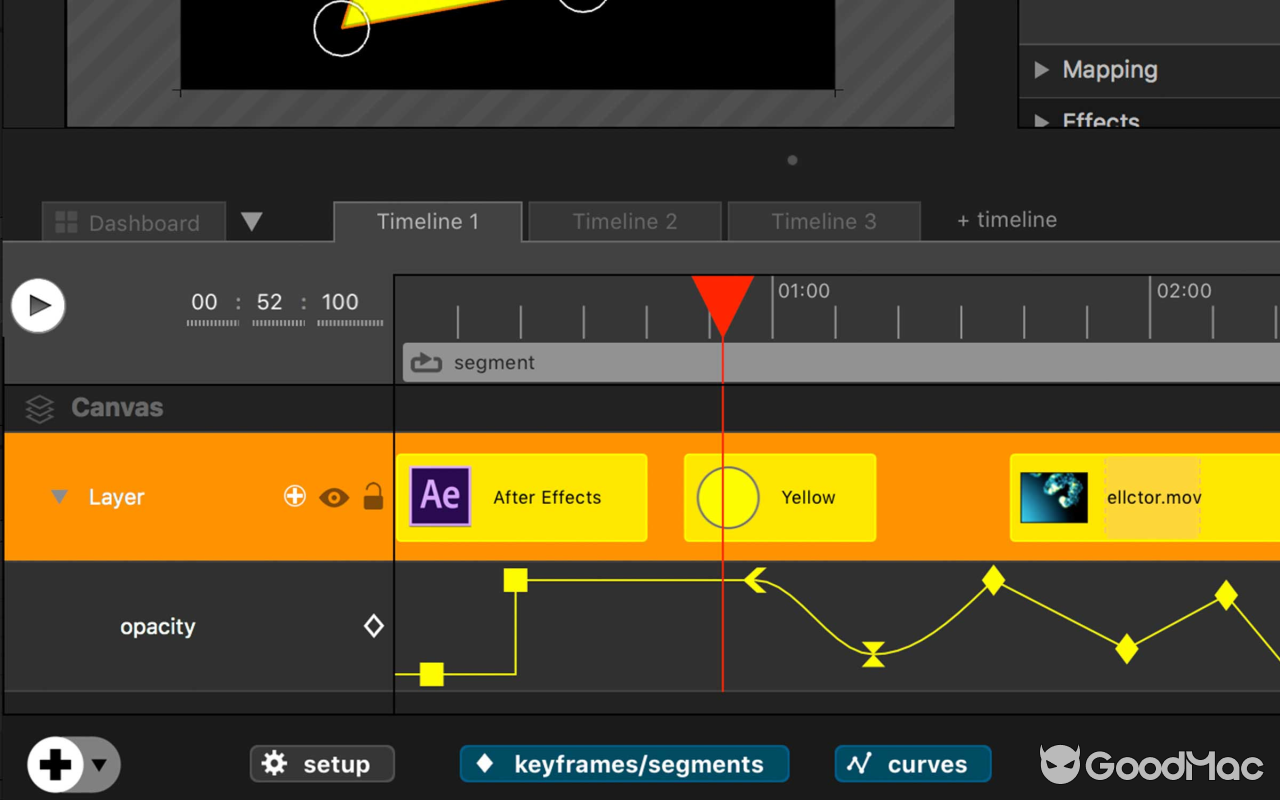Open the dropdown arrow beside Dashboard
The image size is (1280, 800).
coord(252,222)
